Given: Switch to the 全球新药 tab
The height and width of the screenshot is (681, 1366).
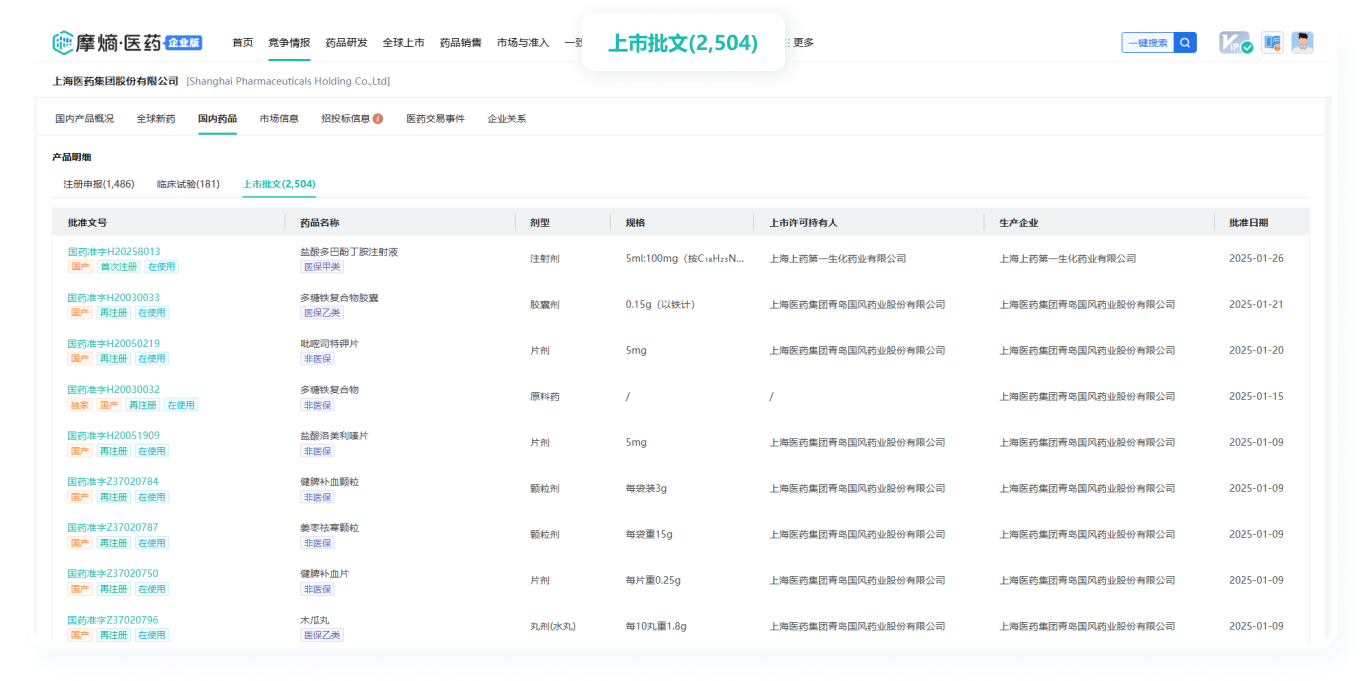Looking at the screenshot, I should point(156,119).
